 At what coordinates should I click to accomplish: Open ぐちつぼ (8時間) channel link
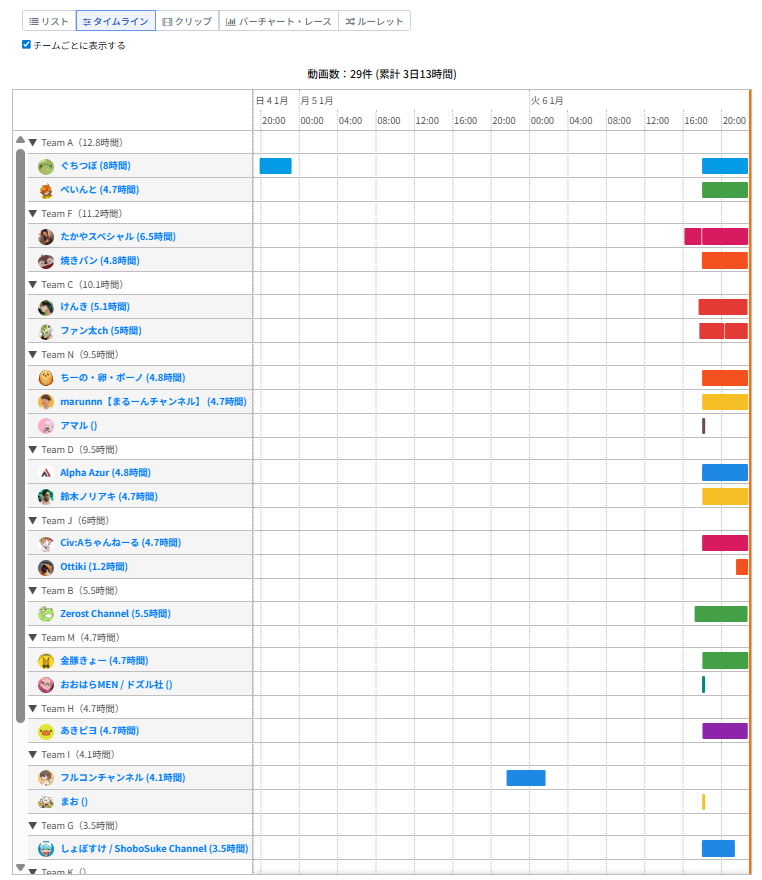pos(95,166)
